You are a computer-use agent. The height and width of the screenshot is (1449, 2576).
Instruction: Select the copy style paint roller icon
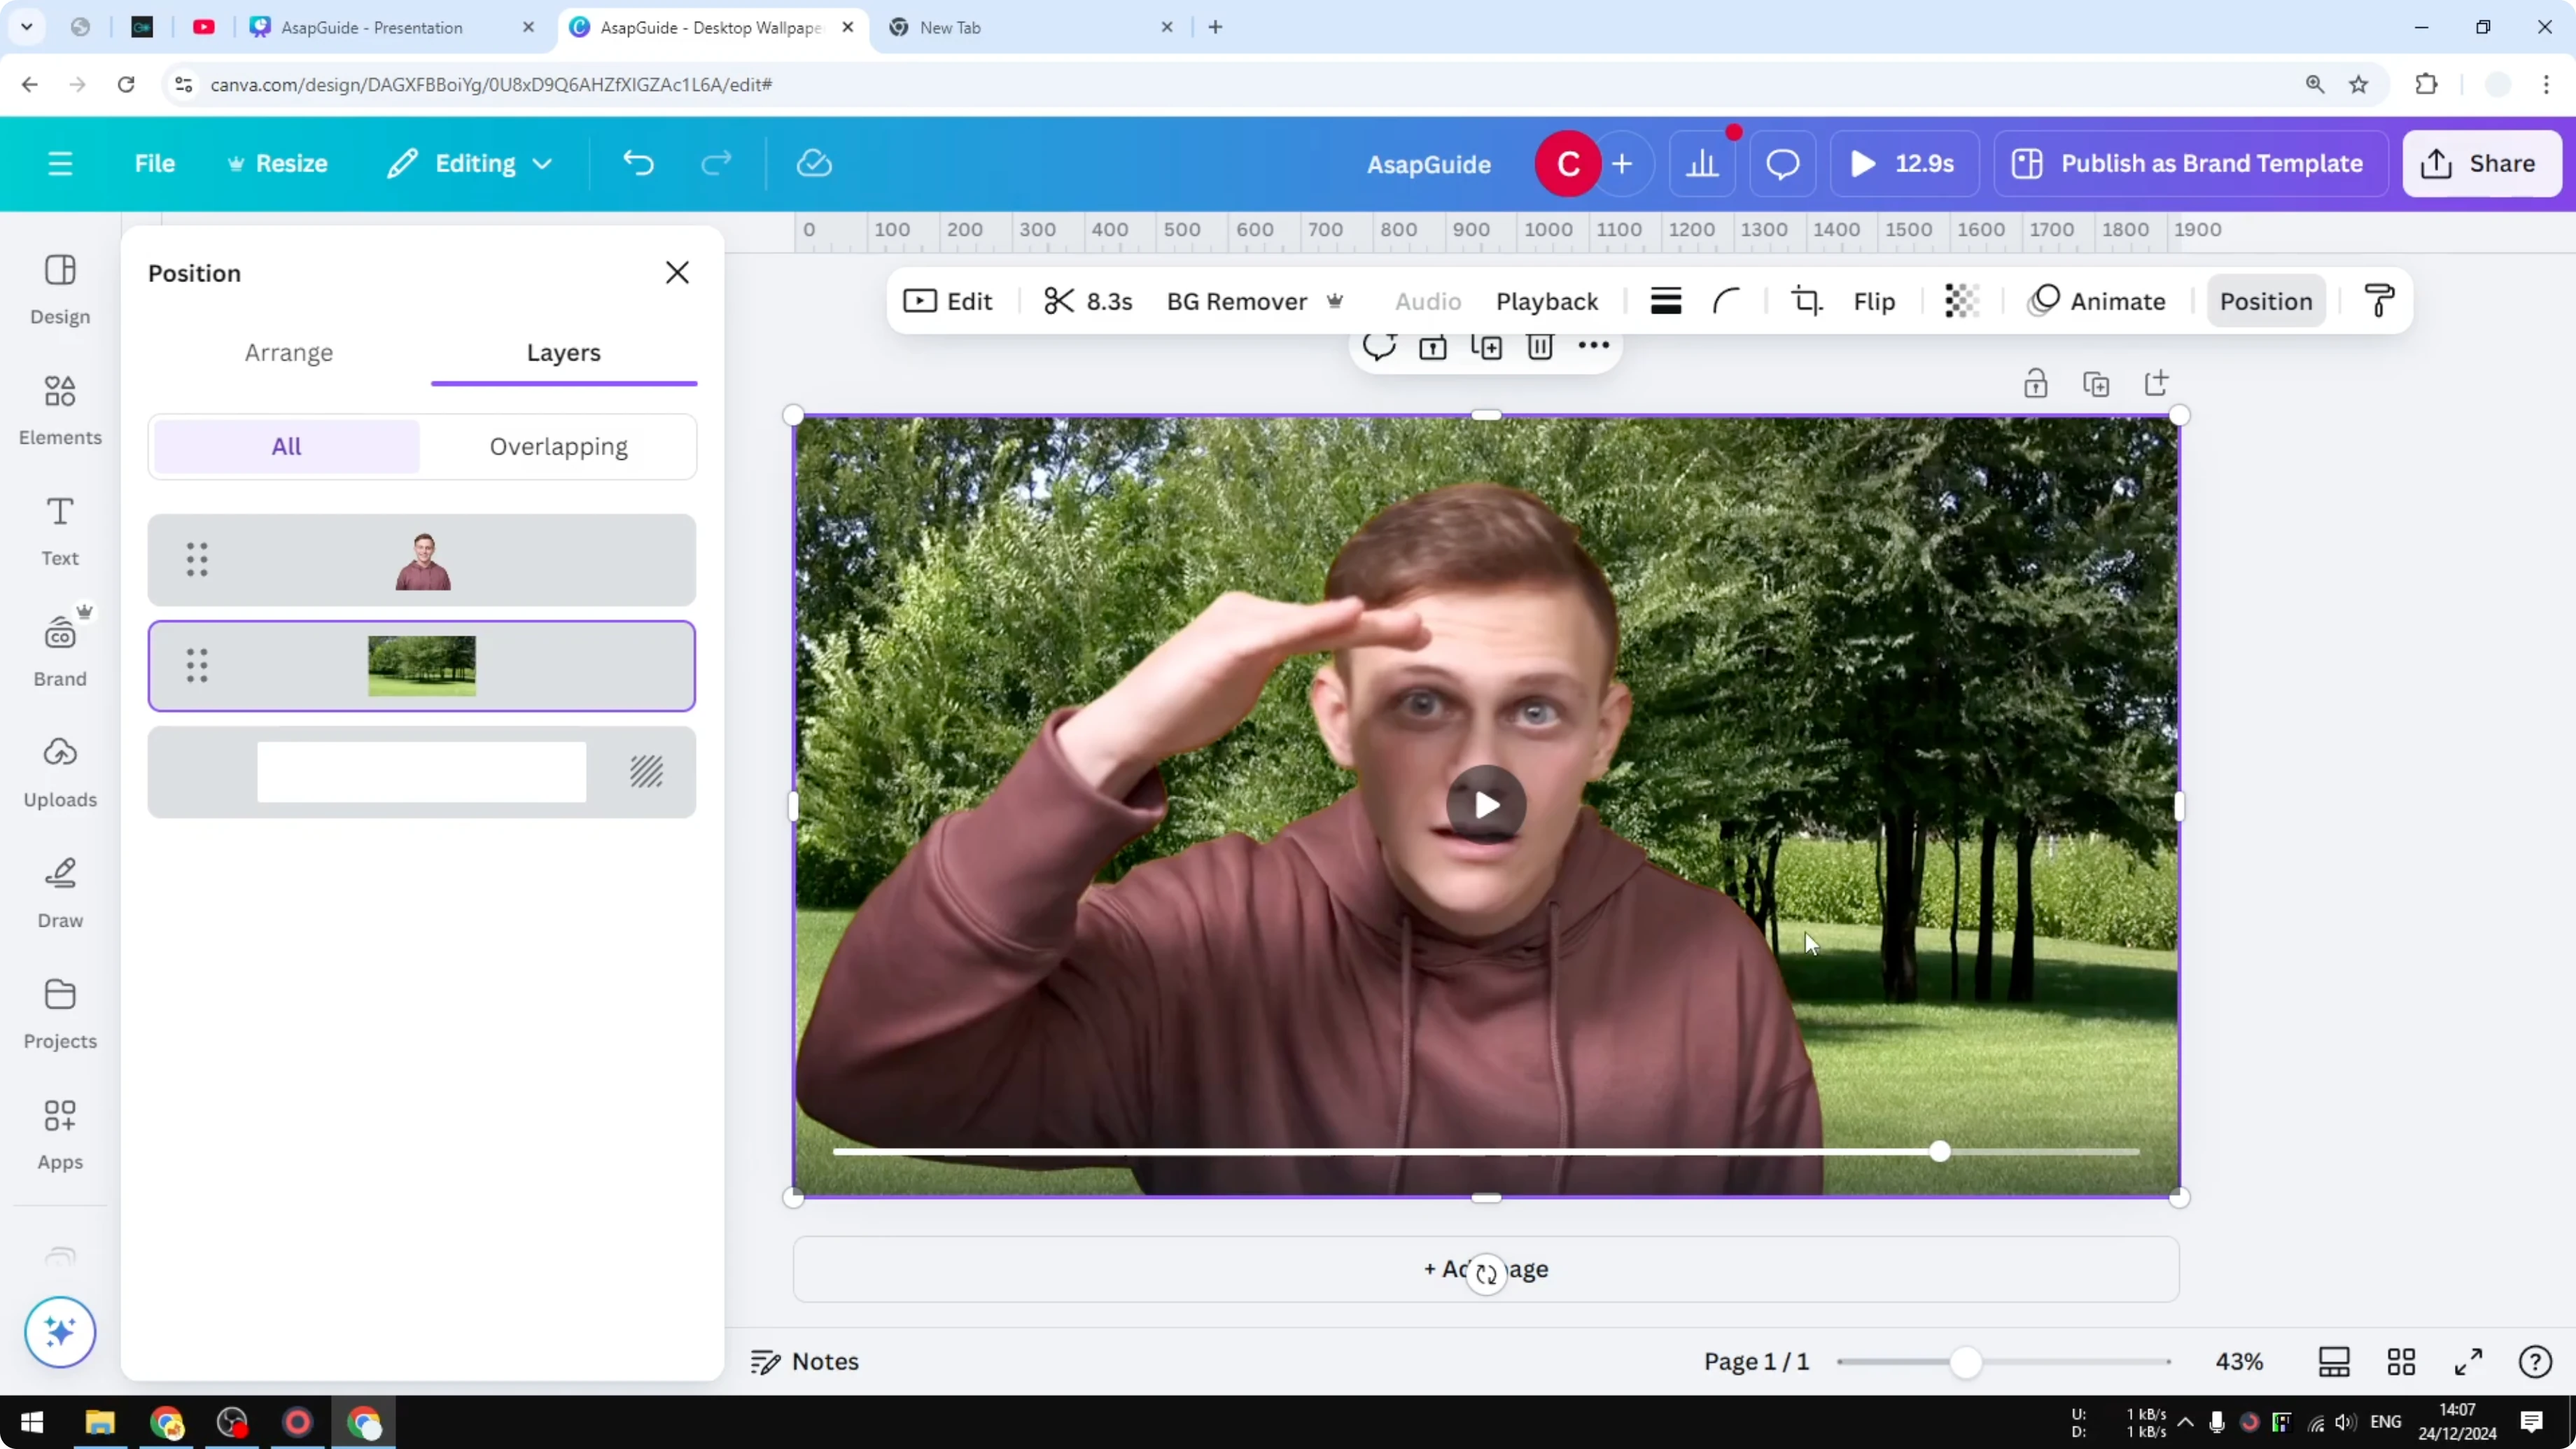click(2379, 301)
